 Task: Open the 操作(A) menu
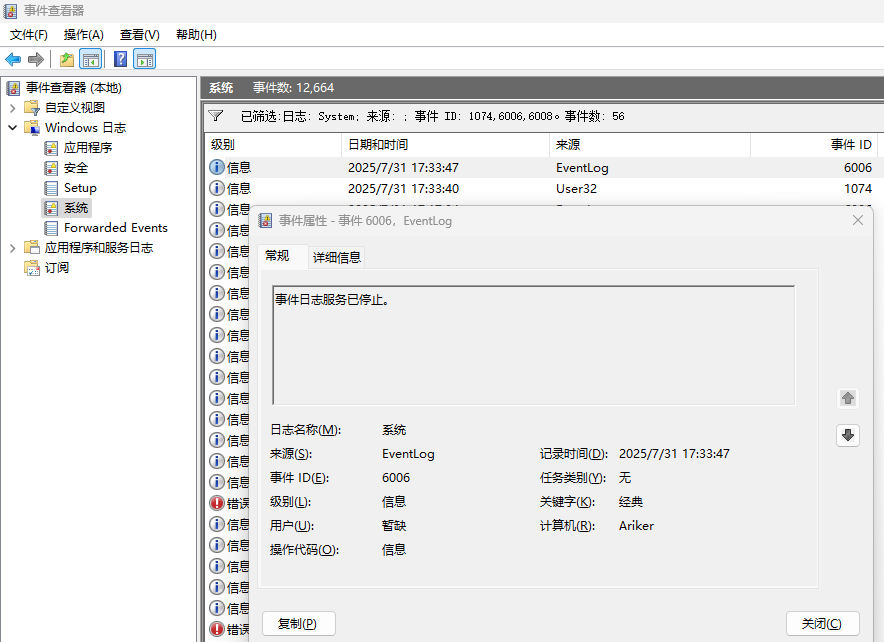(x=83, y=35)
